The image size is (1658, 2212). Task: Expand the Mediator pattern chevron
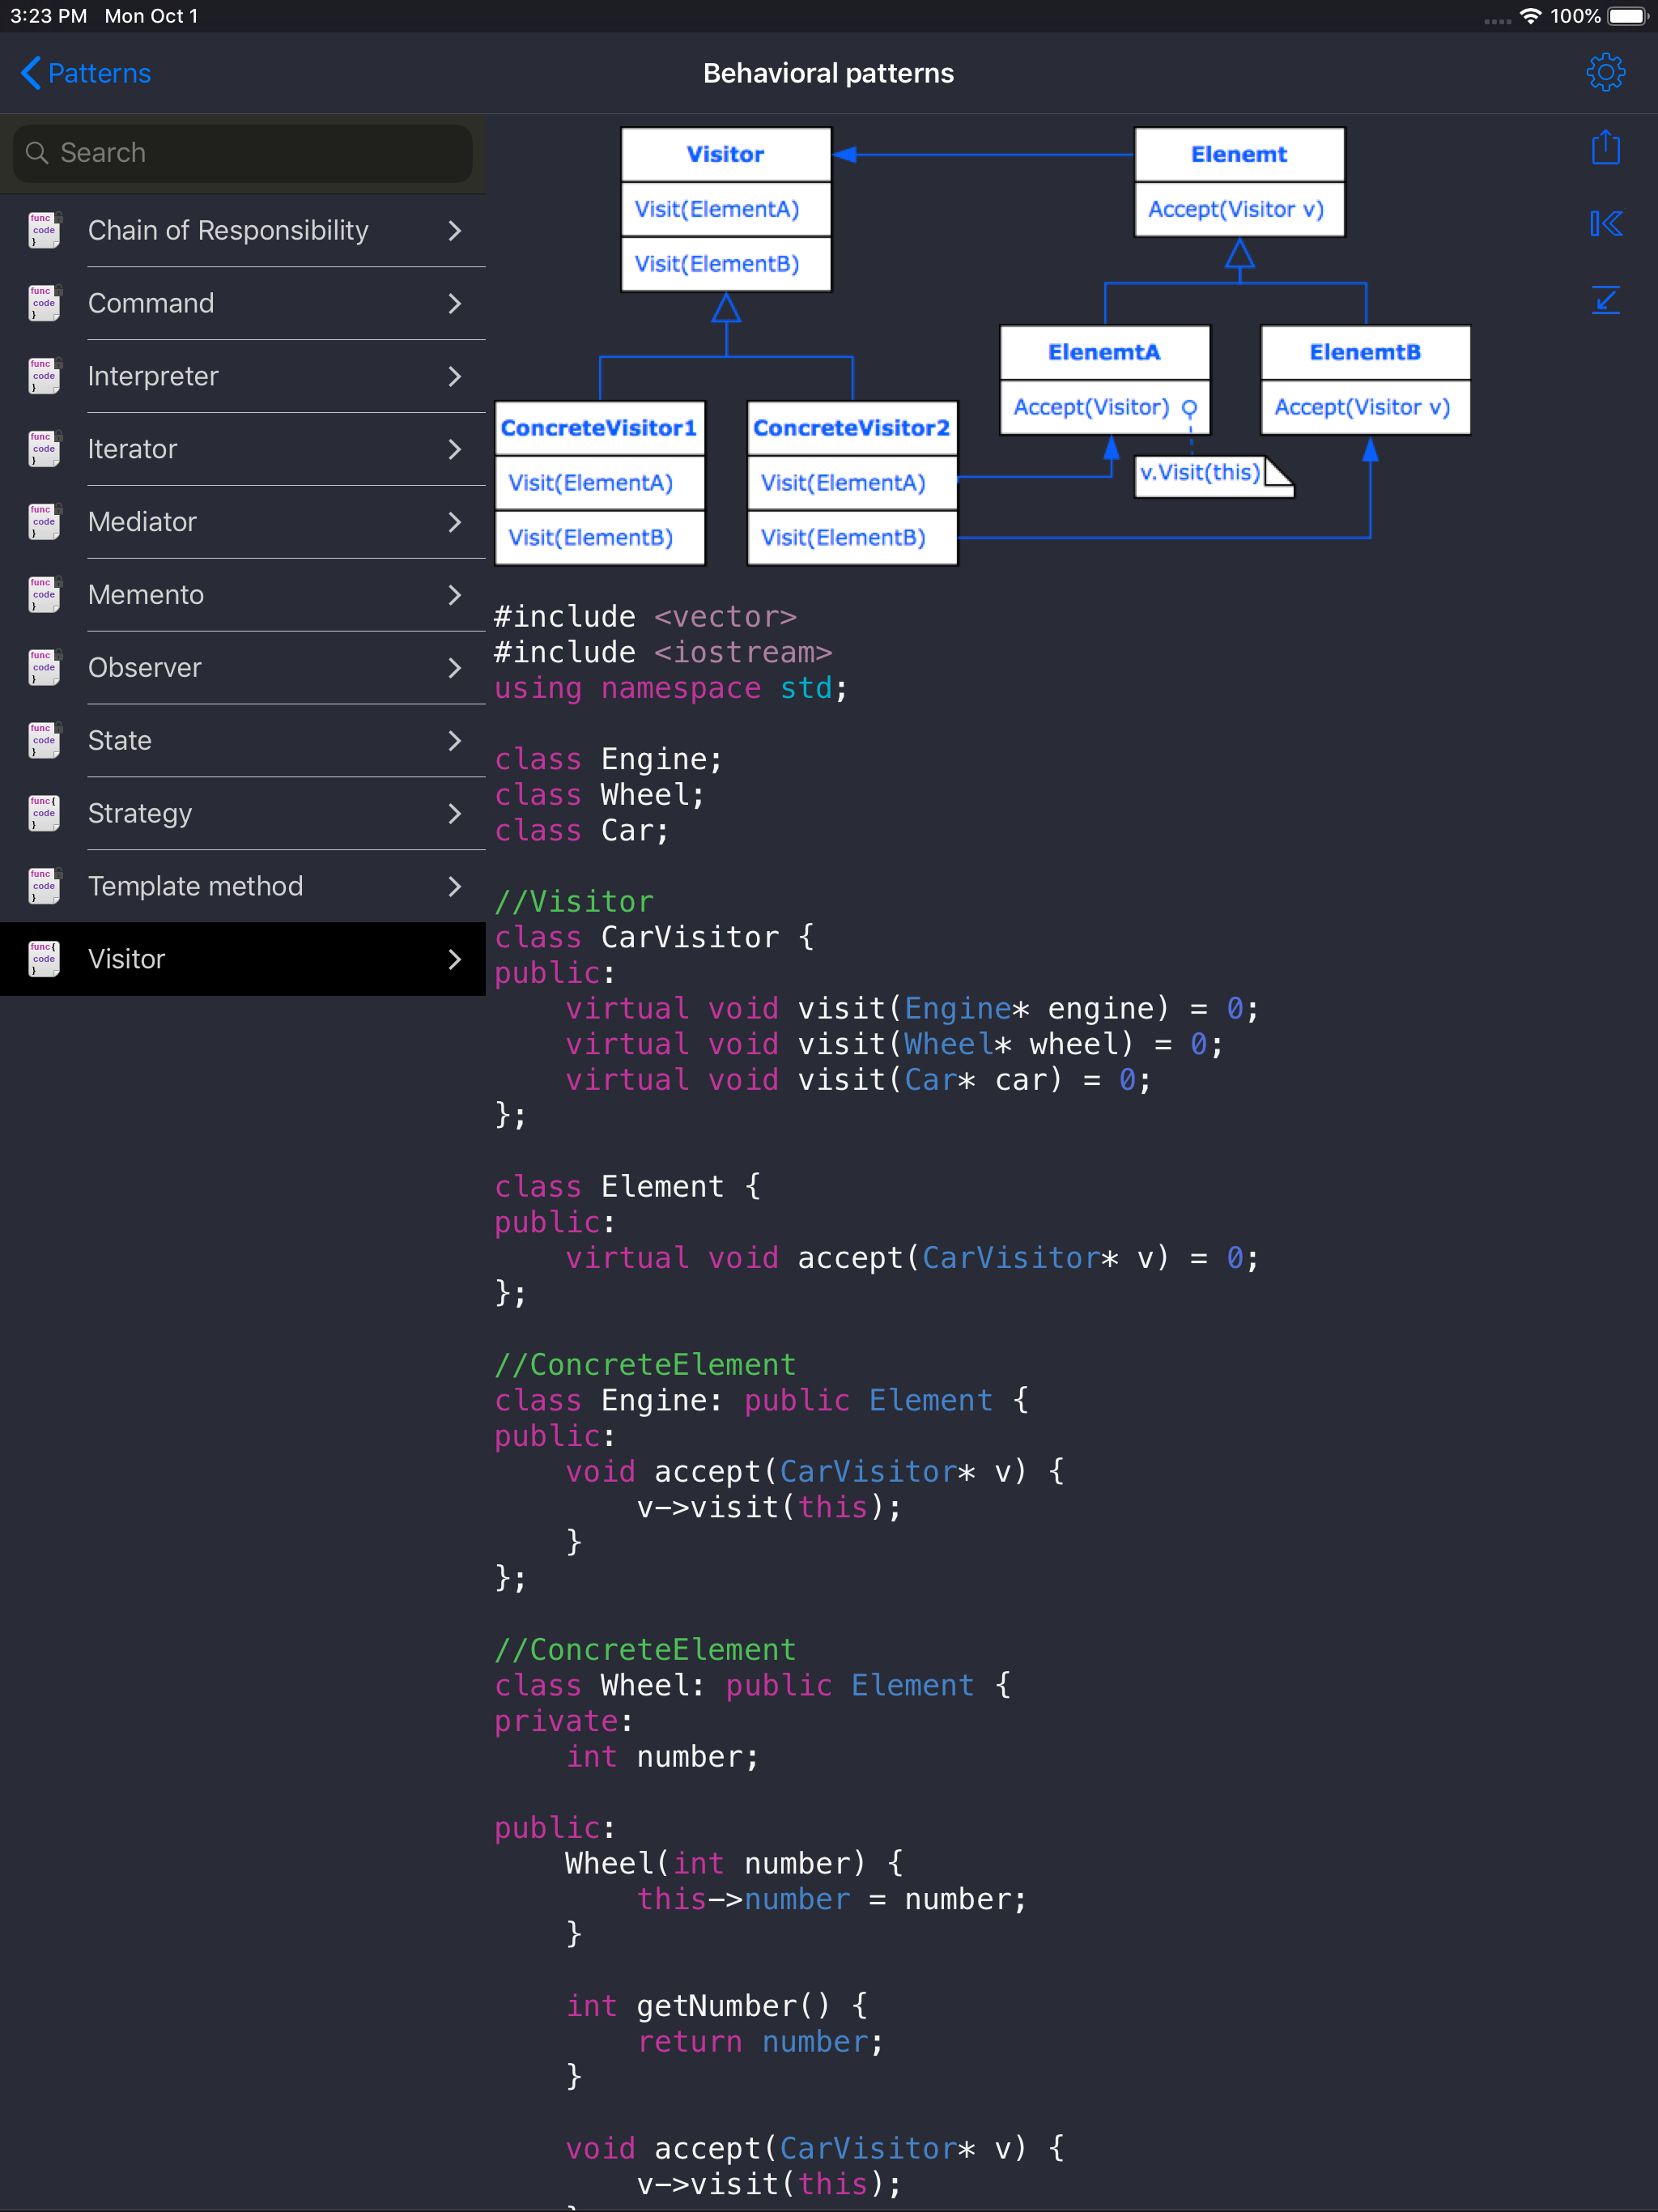pos(455,522)
